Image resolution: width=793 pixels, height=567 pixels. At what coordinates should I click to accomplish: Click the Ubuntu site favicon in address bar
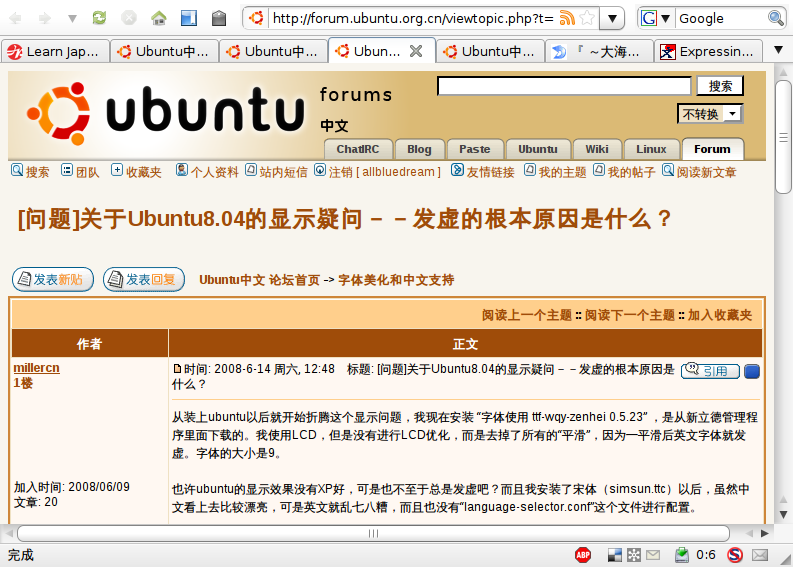coord(256,18)
